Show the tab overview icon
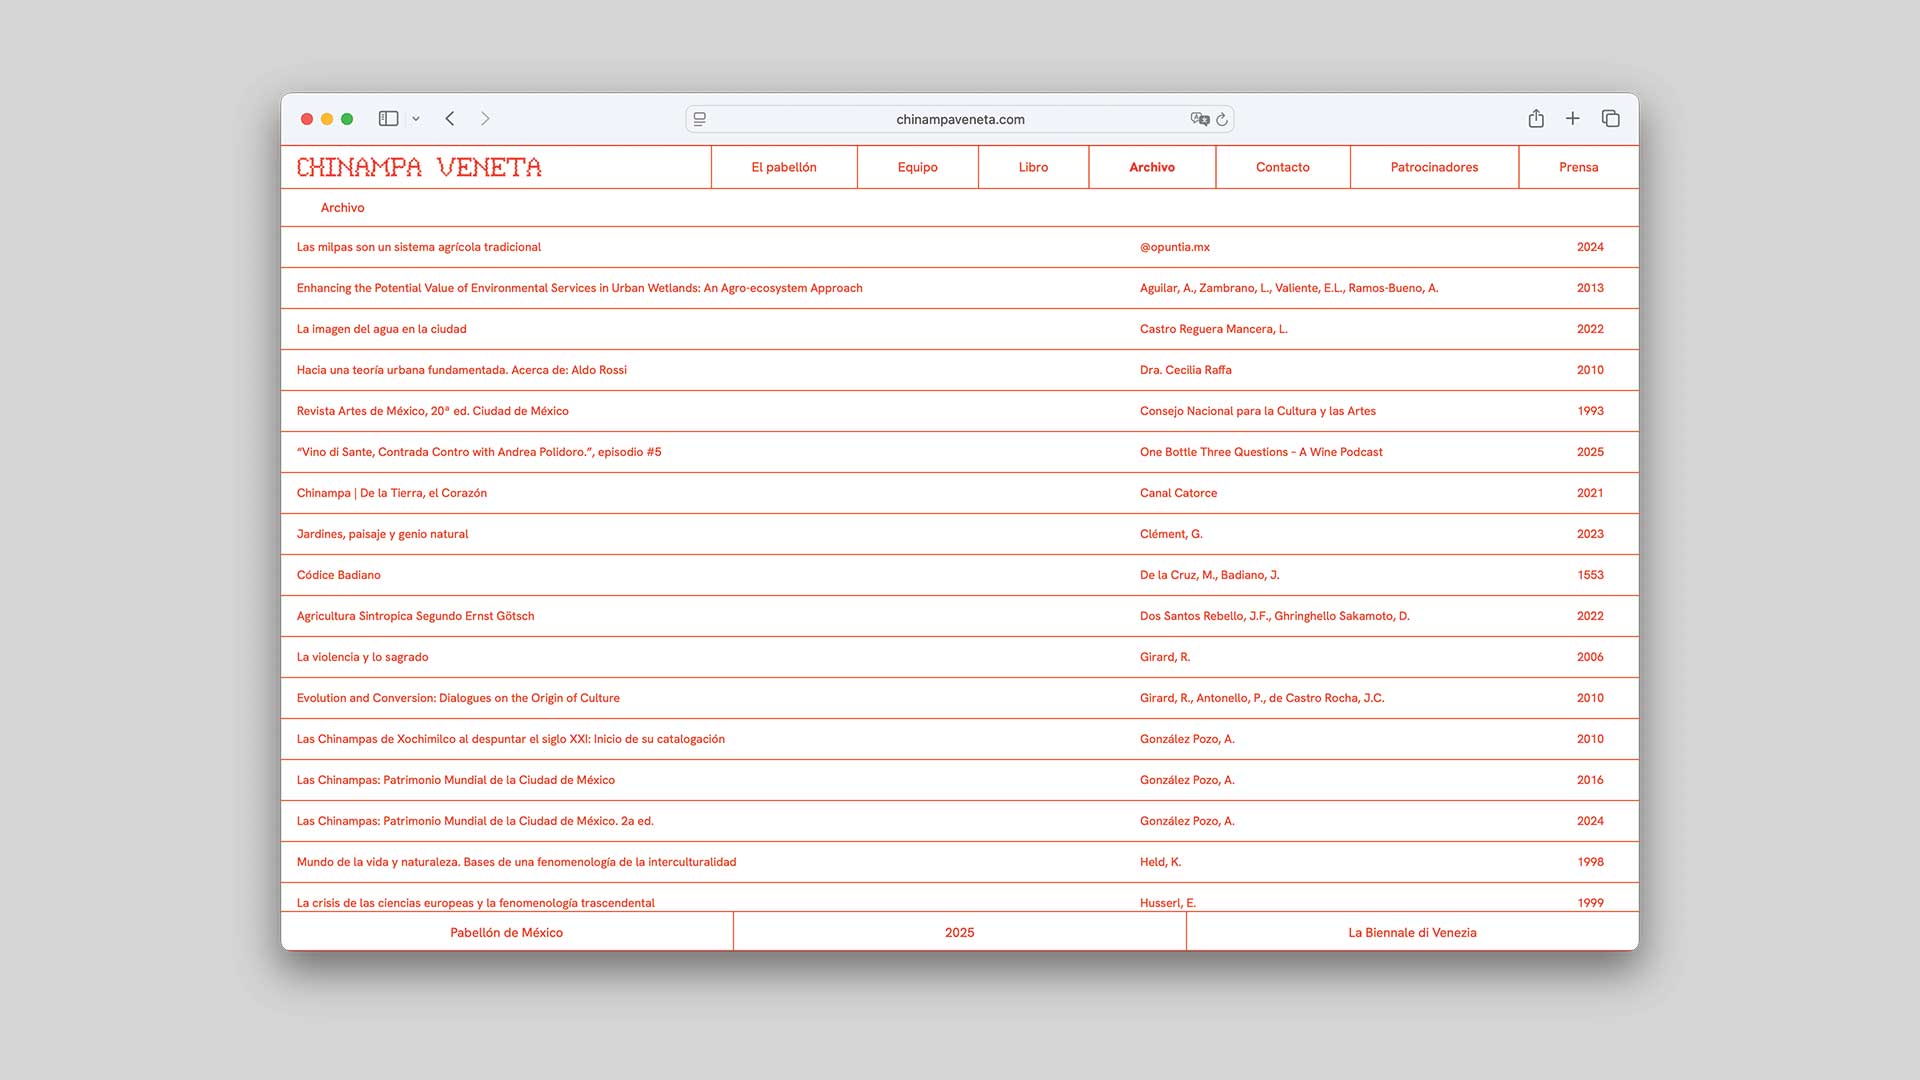Viewport: 1920px width, 1080px height. [1610, 119]
